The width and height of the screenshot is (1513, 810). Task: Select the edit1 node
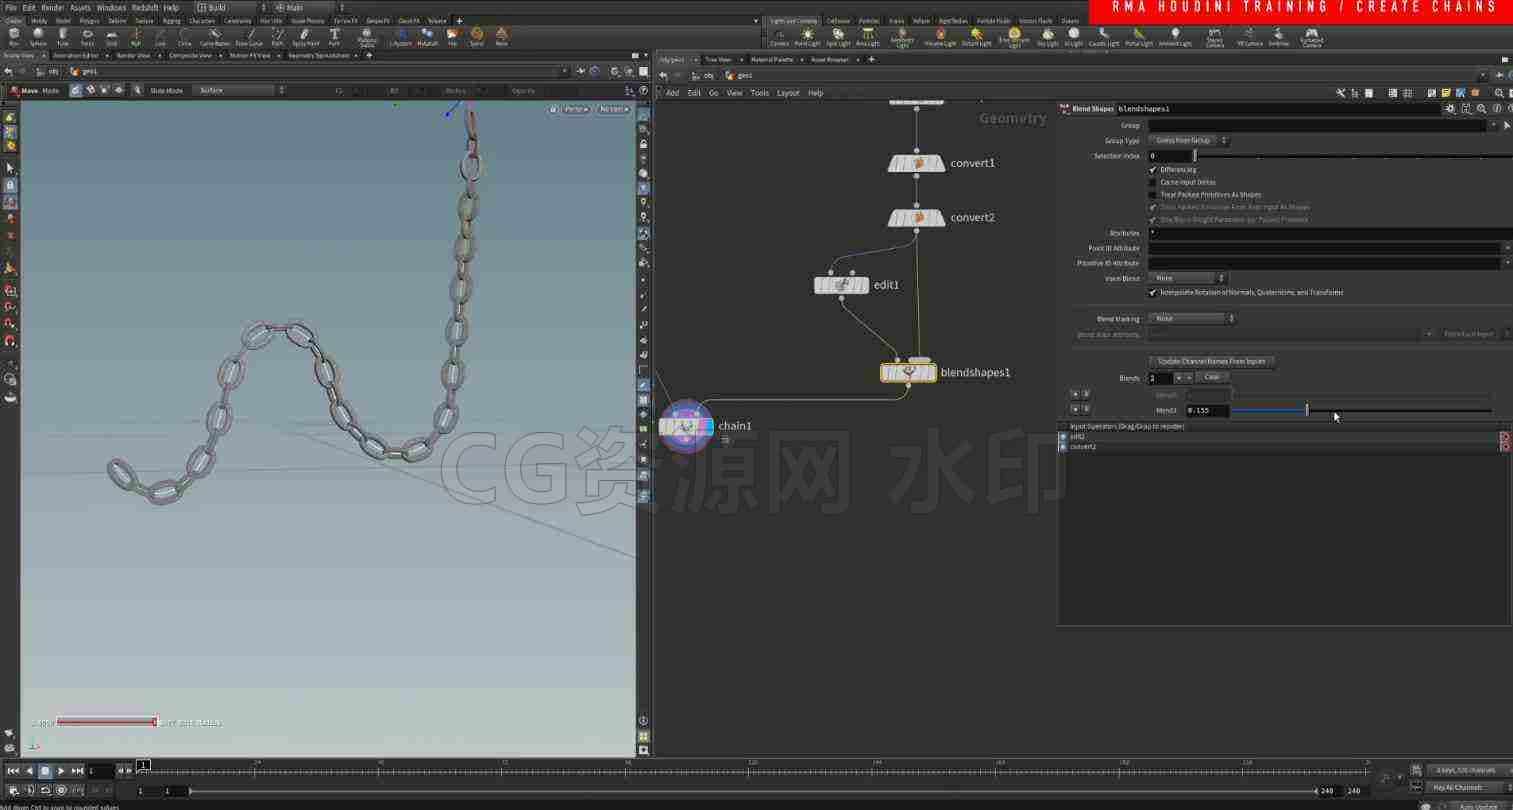pos(841,285)
